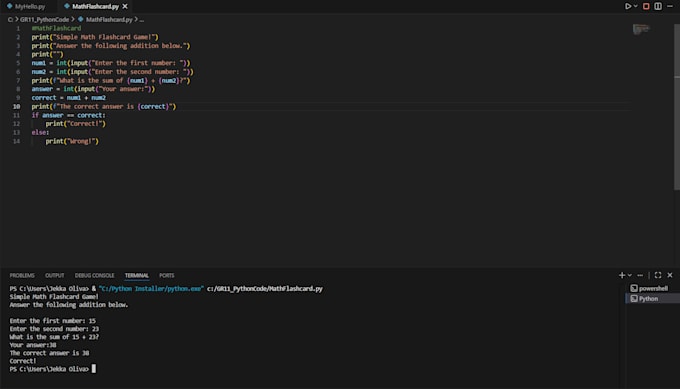Screen dimensions: 680x389
Task: Click terminal output "Correct!"
Action: pos(23,361)
